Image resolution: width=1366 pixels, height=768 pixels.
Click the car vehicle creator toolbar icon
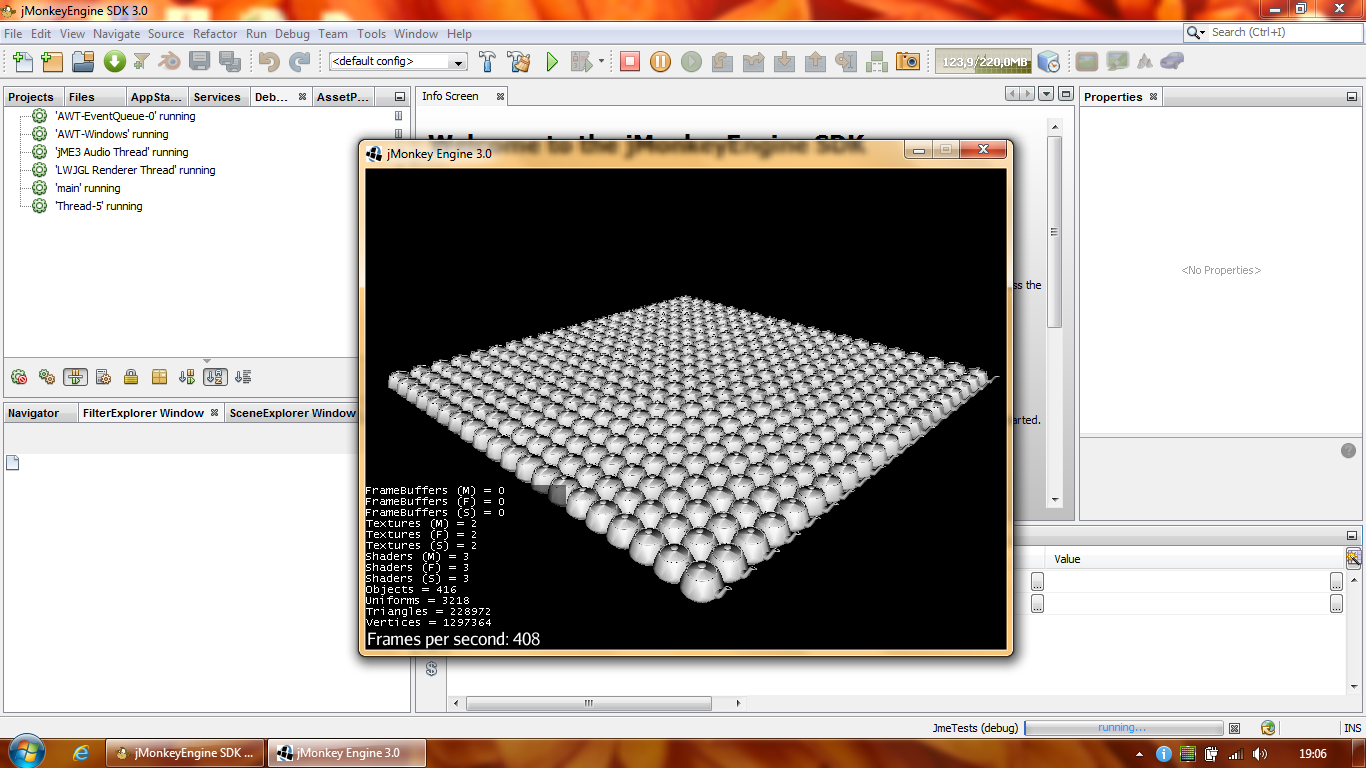point(1172,62)
